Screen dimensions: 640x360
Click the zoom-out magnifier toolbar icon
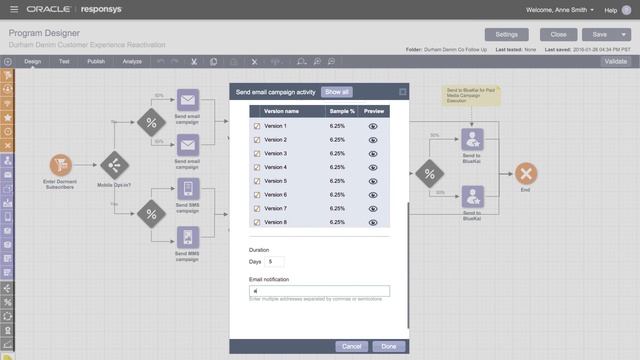pos(331,62)
